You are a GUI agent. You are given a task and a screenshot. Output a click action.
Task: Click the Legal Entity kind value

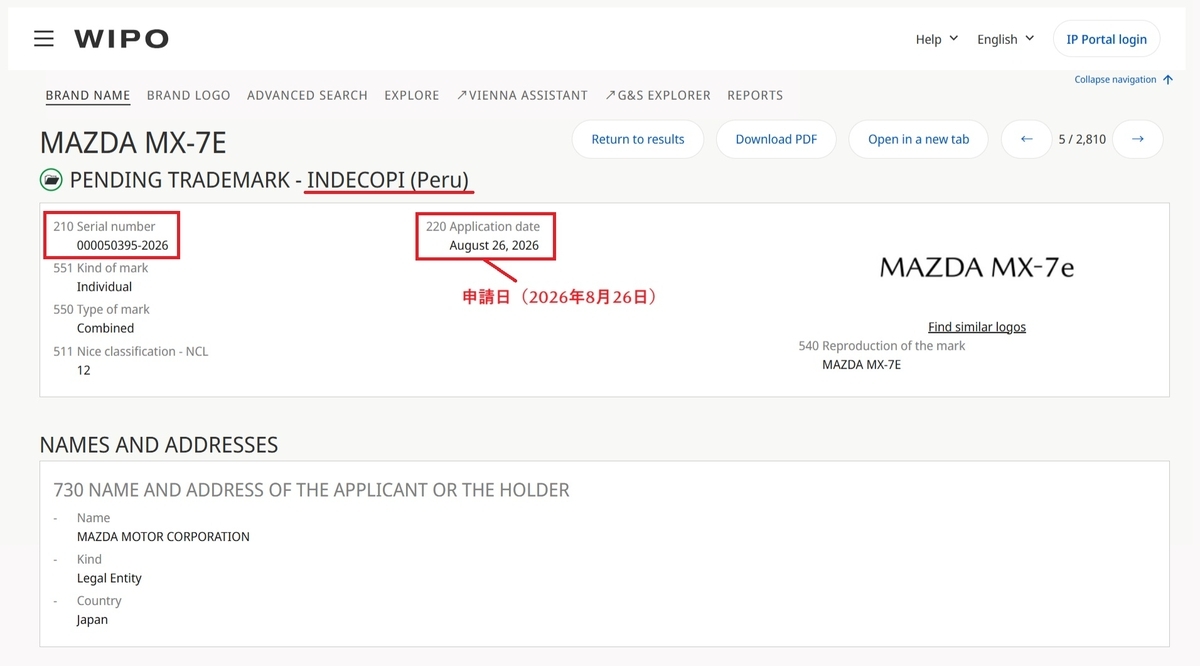coord(109,578)
